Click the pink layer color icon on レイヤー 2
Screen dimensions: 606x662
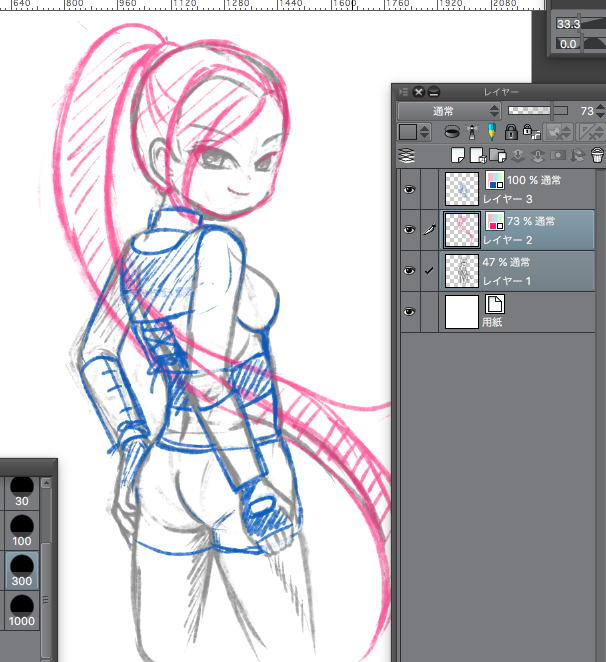[495, 221]
